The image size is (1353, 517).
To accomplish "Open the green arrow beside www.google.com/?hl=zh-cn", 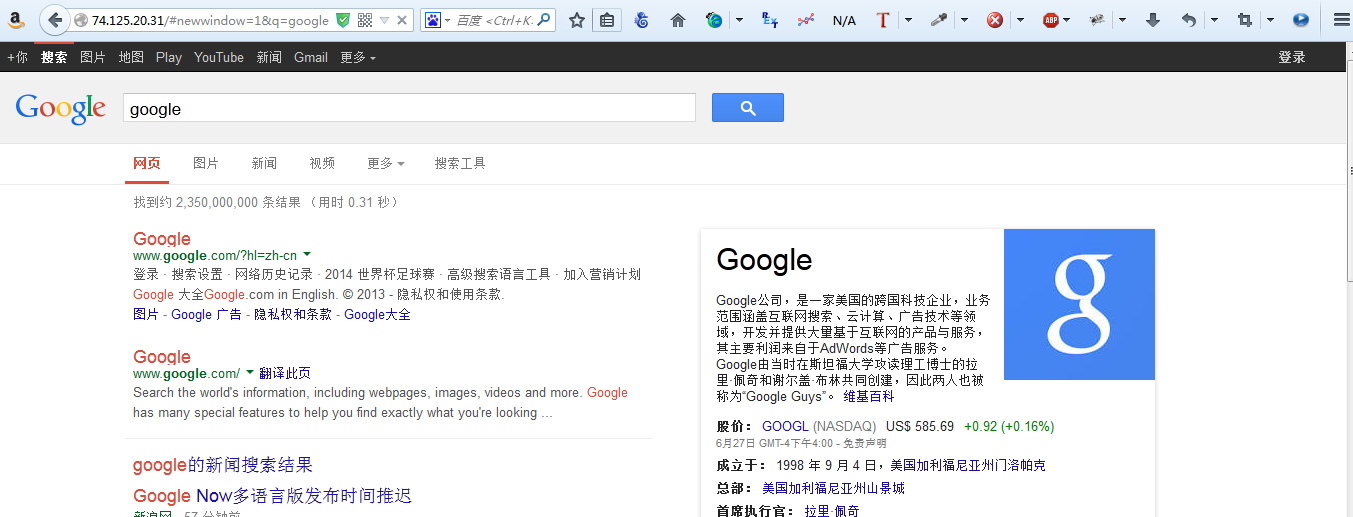I will (x=307, y=255).
